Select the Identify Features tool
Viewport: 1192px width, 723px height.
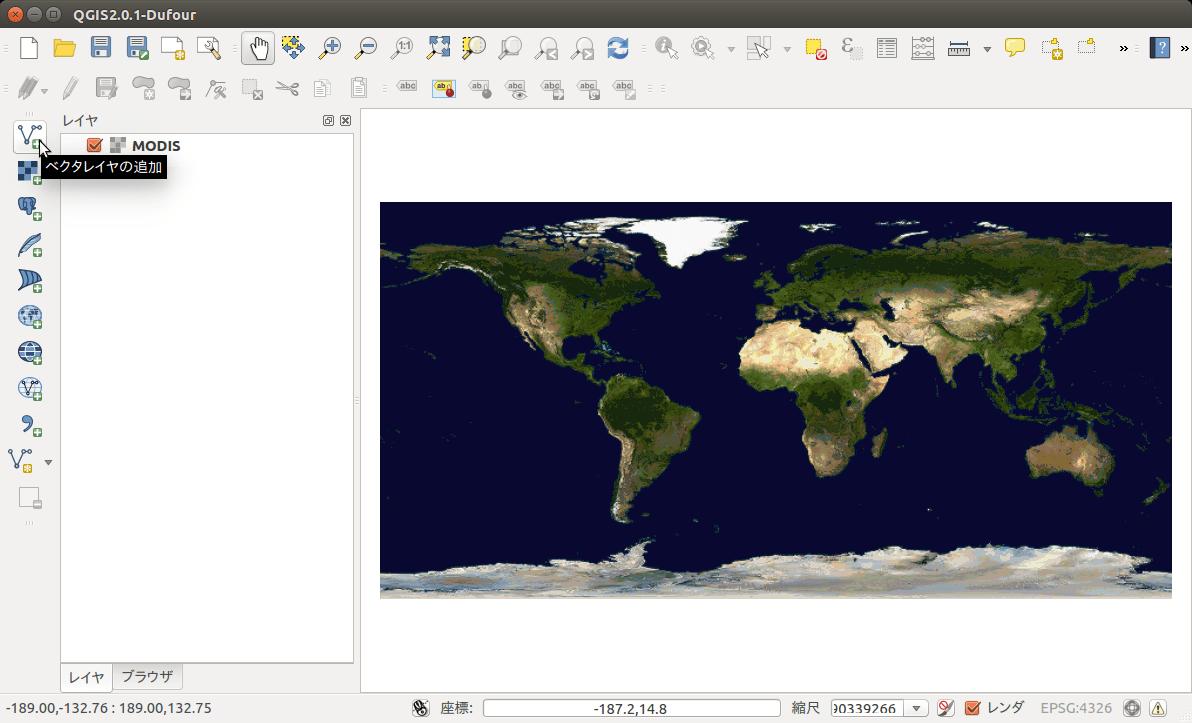[667, 48]
